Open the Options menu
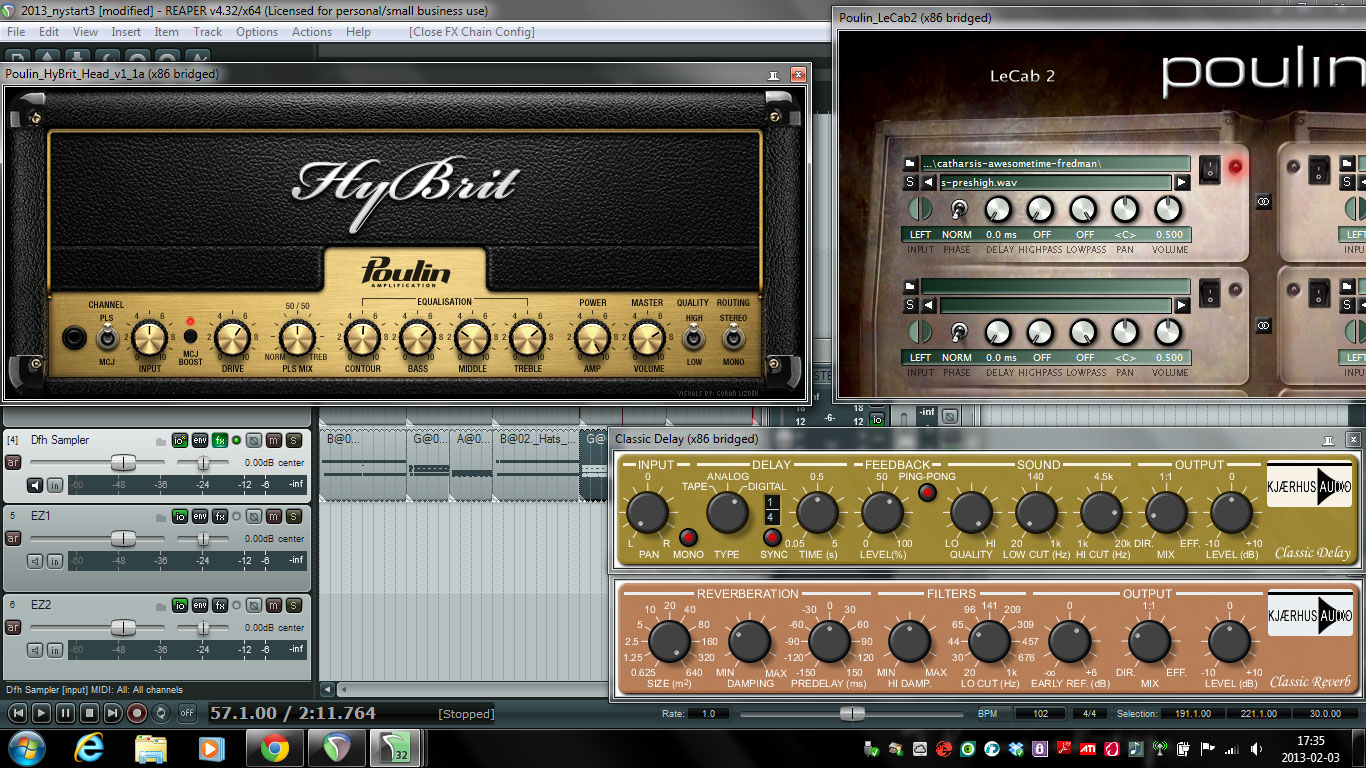The image size is (1366, 768). tap(257, 32)
